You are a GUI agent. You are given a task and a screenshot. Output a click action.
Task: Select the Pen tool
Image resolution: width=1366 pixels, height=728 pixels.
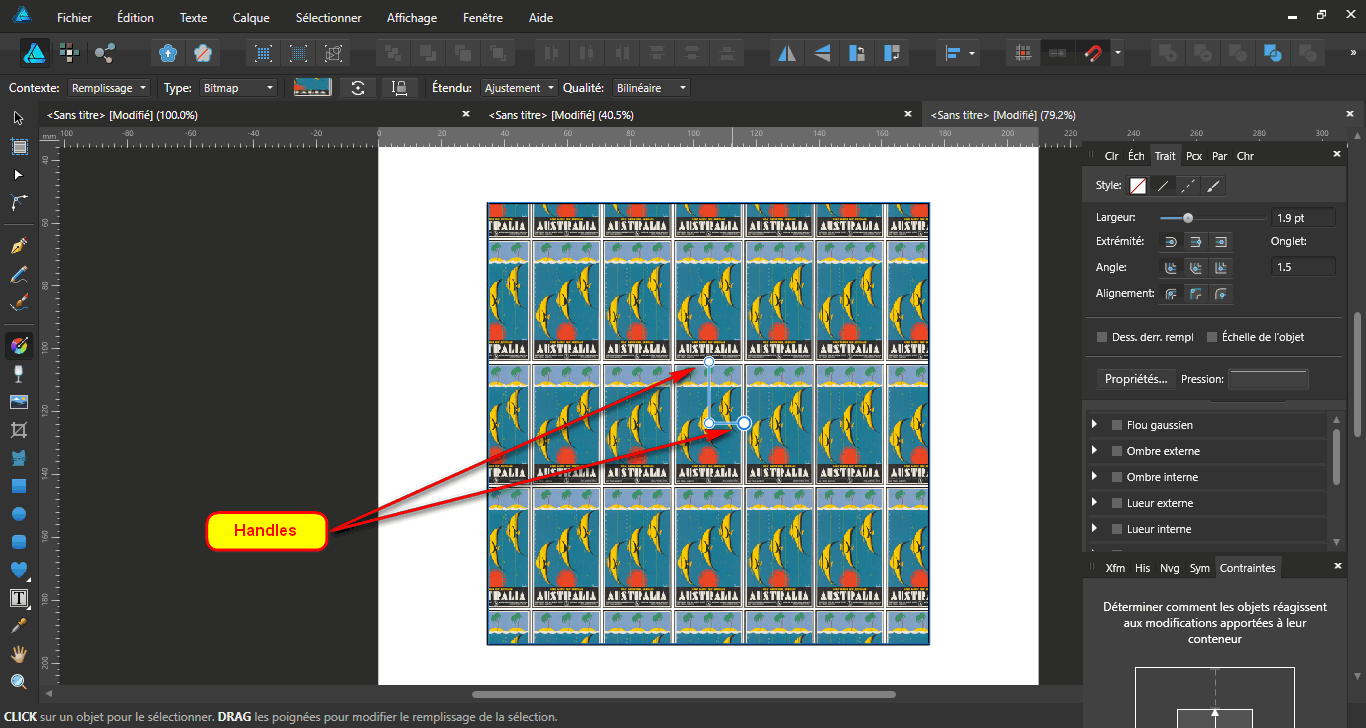18,246
